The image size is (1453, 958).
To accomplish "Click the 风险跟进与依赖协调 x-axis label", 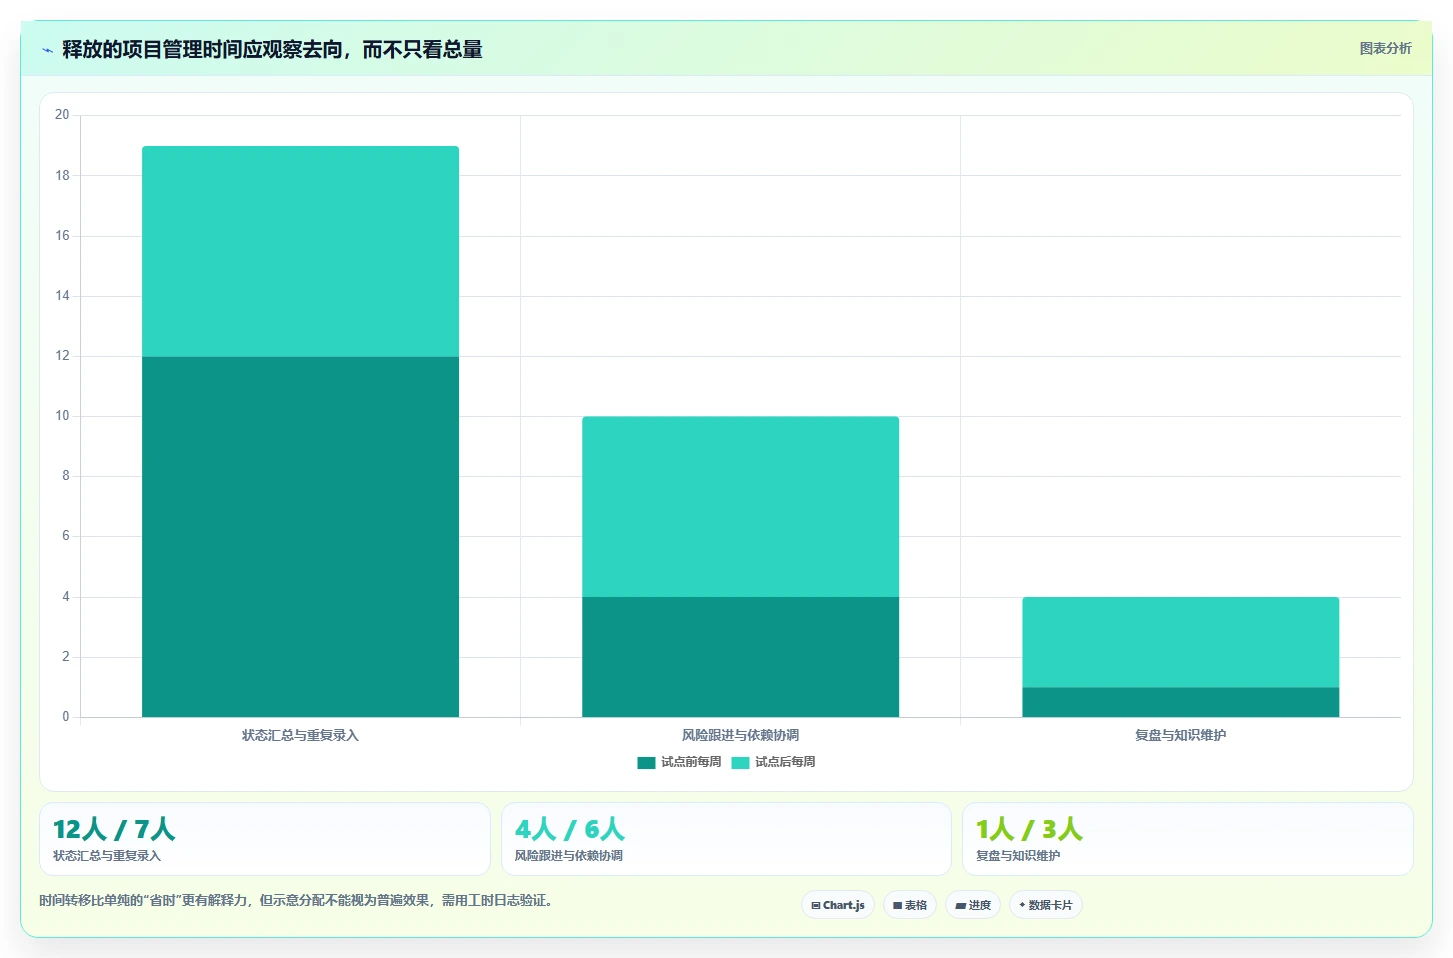I will pos(740,735).
